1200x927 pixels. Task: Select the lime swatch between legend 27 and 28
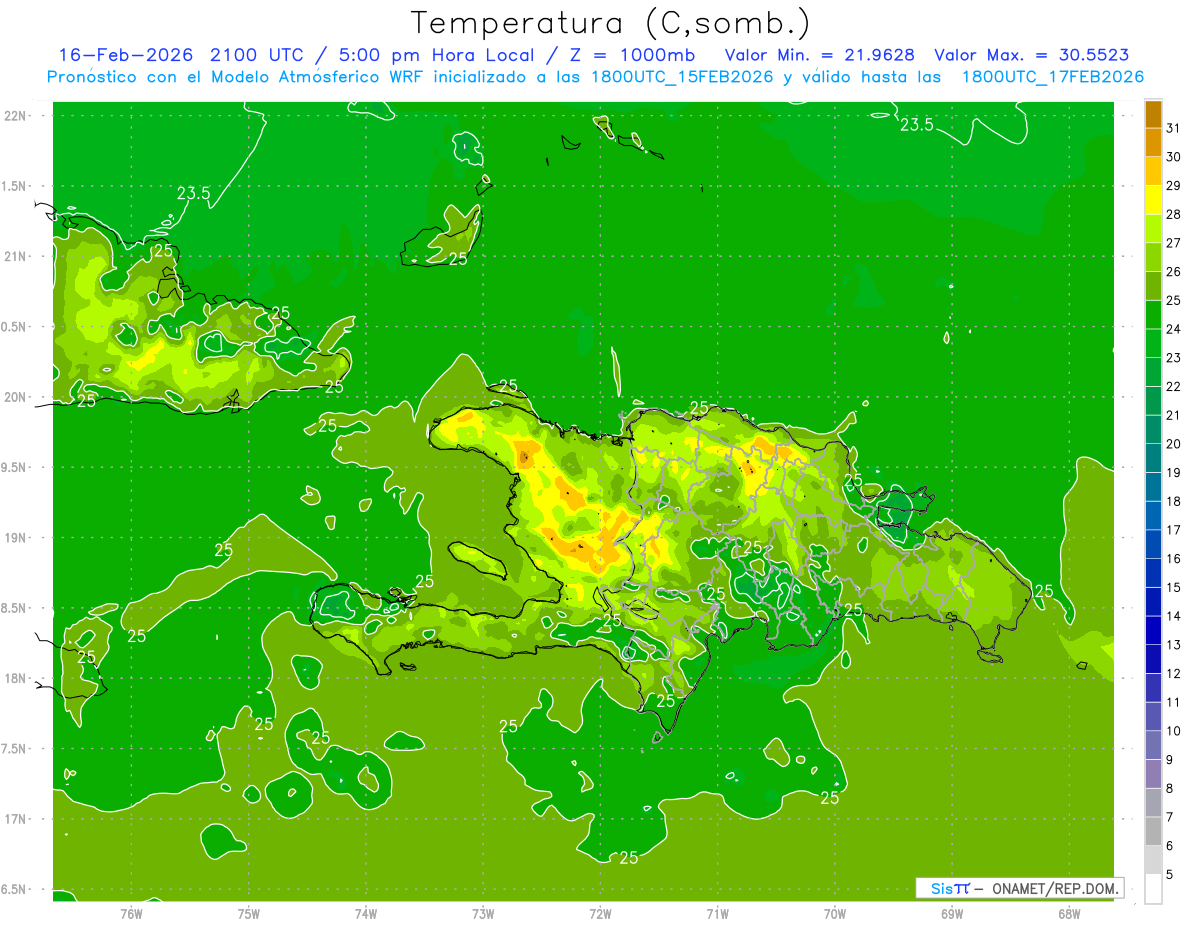pyautogui.click(x=1153, y=229)
